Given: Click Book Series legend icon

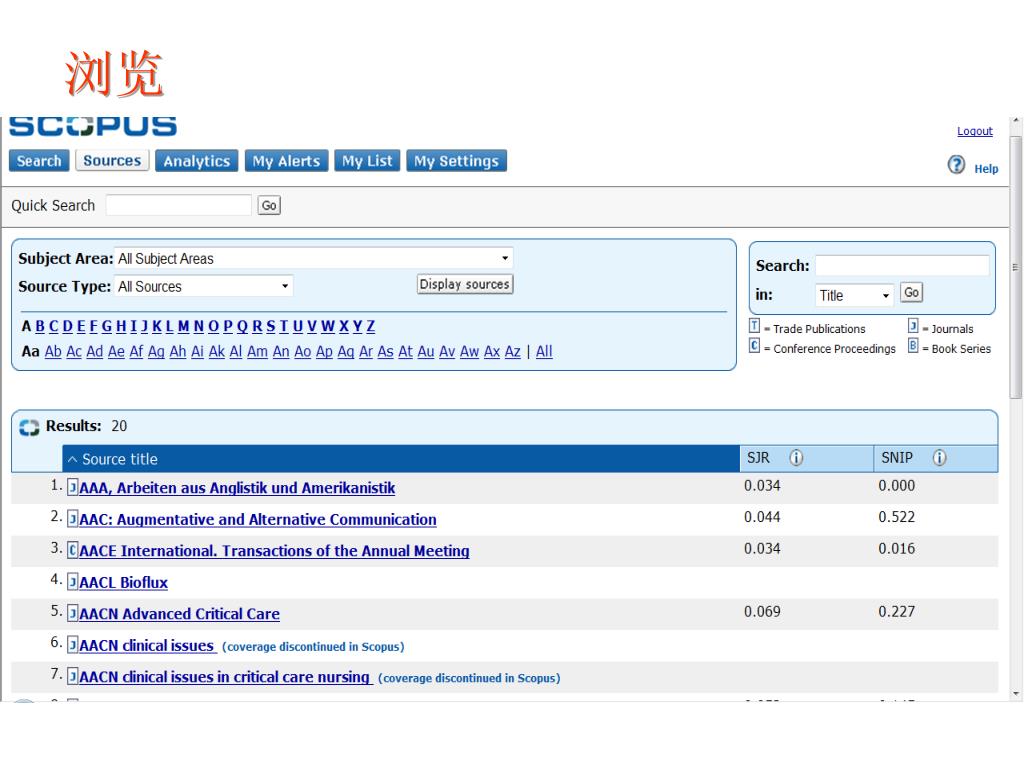Looking at the screenshot, I should coord(913,345).
